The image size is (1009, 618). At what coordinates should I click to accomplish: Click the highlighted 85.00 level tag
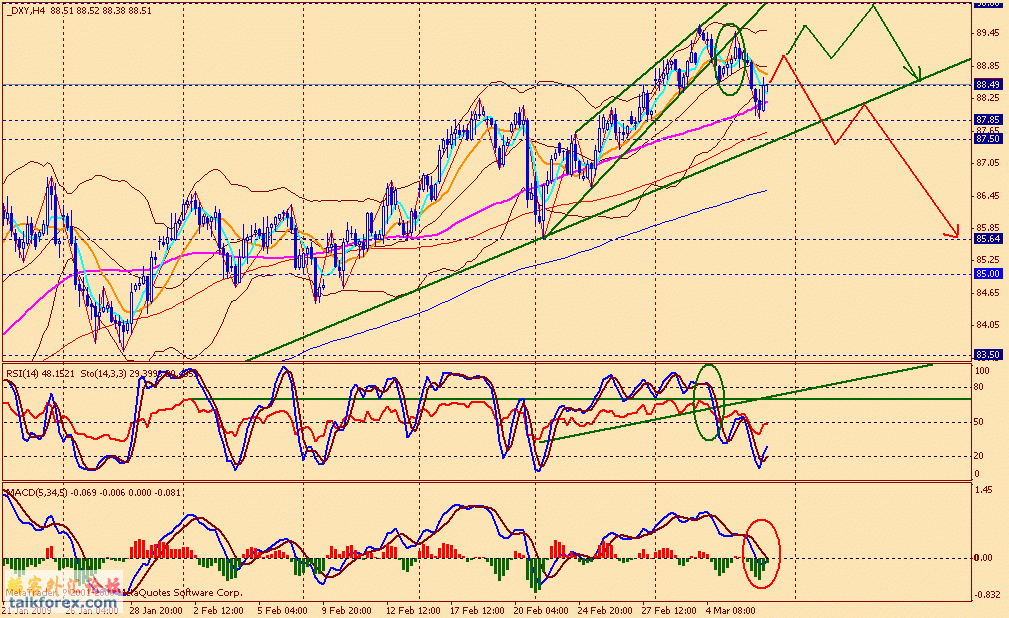pyautogui.click(x=988, y=274)
